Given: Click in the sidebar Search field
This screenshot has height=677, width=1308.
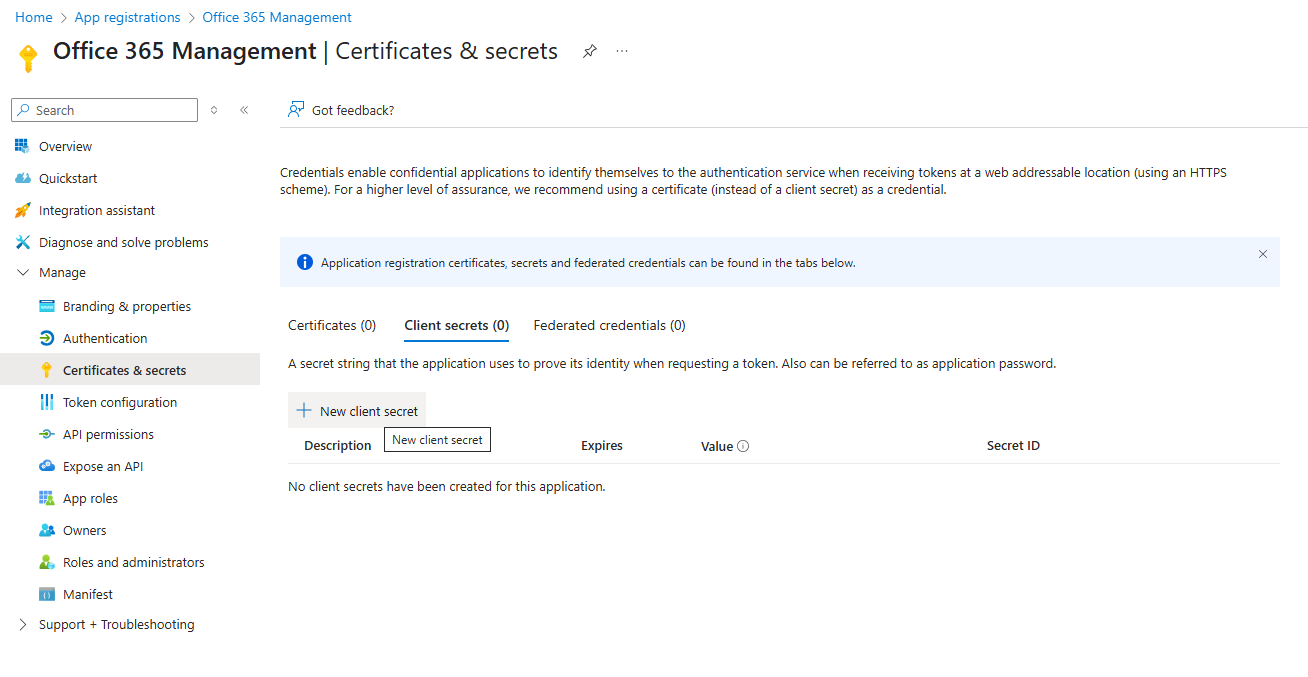Looking at the screenshot, I should [105, 110].
